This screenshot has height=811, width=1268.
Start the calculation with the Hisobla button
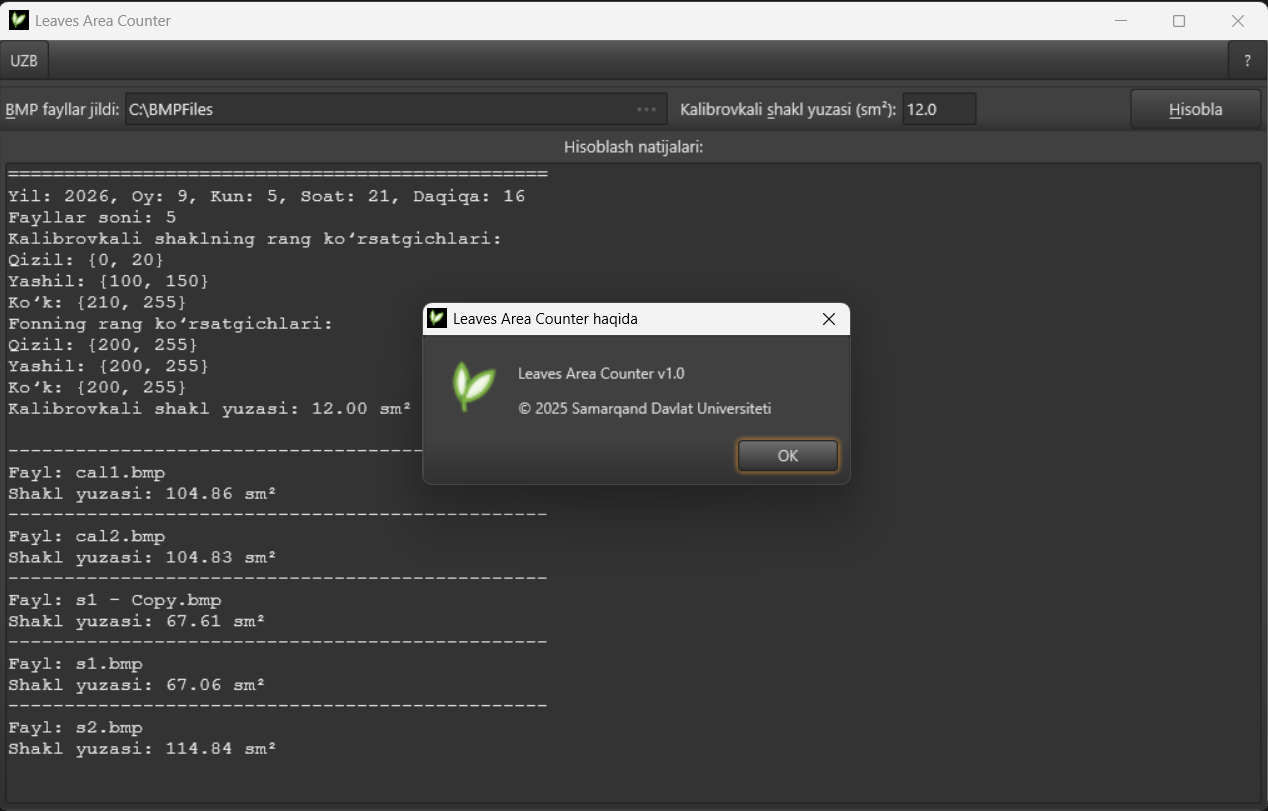tap(1196, 109)
